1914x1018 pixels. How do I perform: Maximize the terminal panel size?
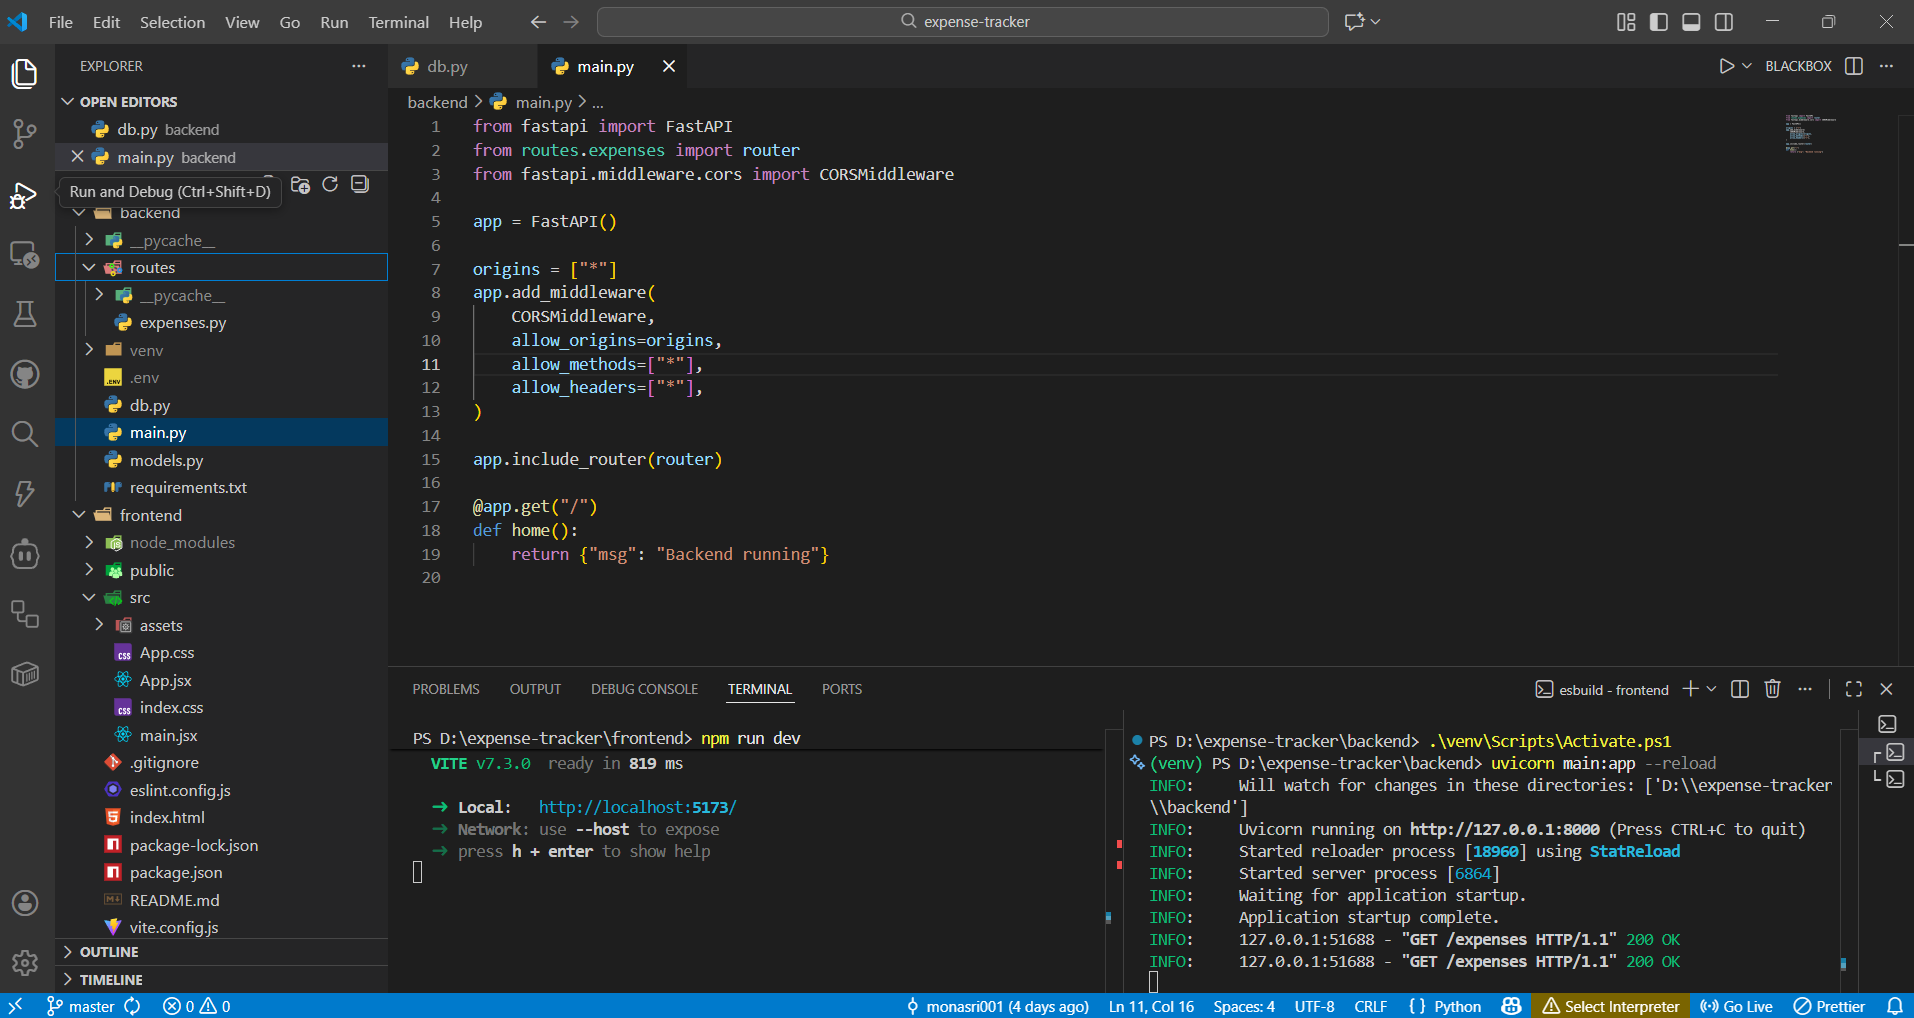(1853, 689)
